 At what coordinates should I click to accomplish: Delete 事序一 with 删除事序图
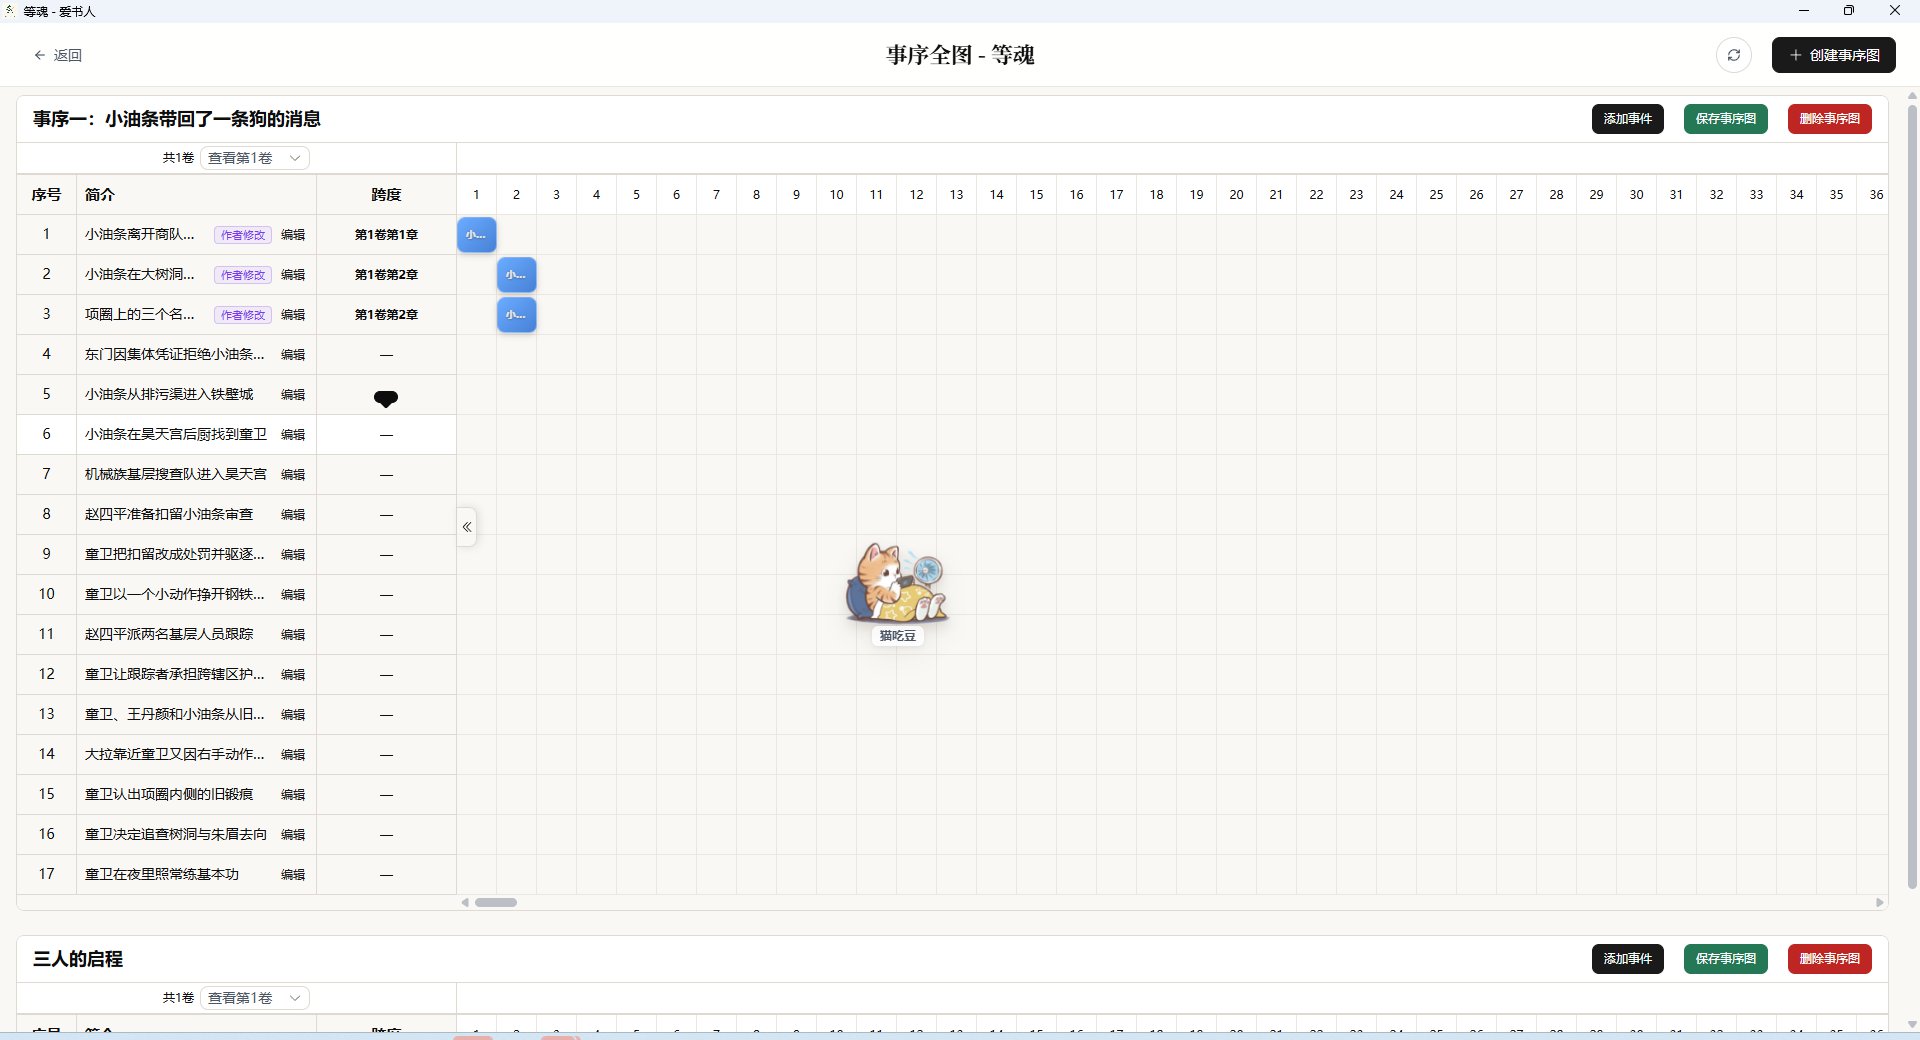click(x=1830, y=119)
